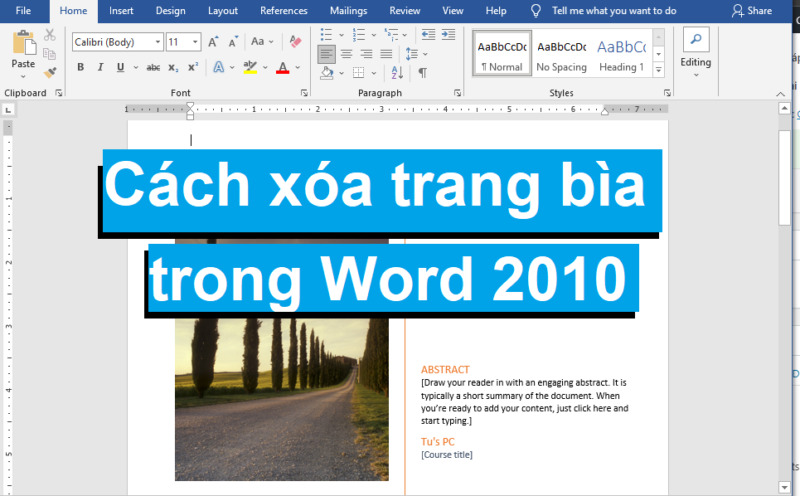The width and height of the screenshot is (800, 496).
Task: Apply the Heading 1 style
Action: (x=621, y=55)
